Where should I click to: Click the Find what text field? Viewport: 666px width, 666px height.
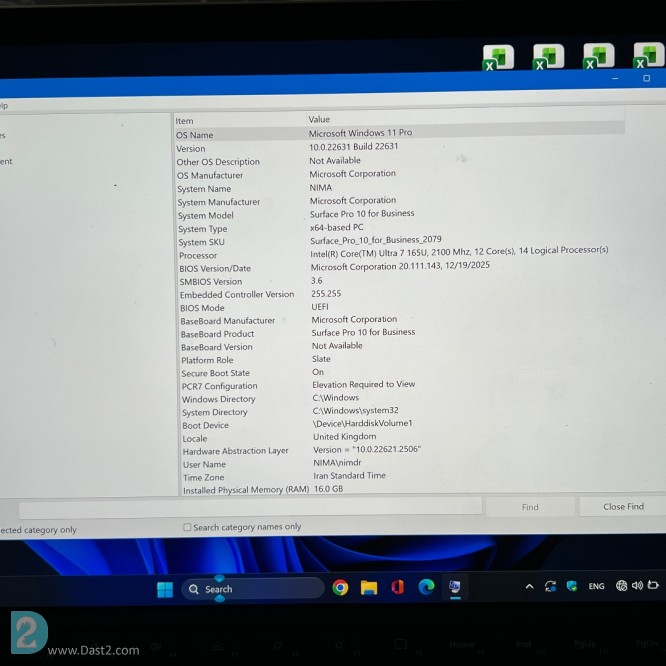[x=250, y=508]
